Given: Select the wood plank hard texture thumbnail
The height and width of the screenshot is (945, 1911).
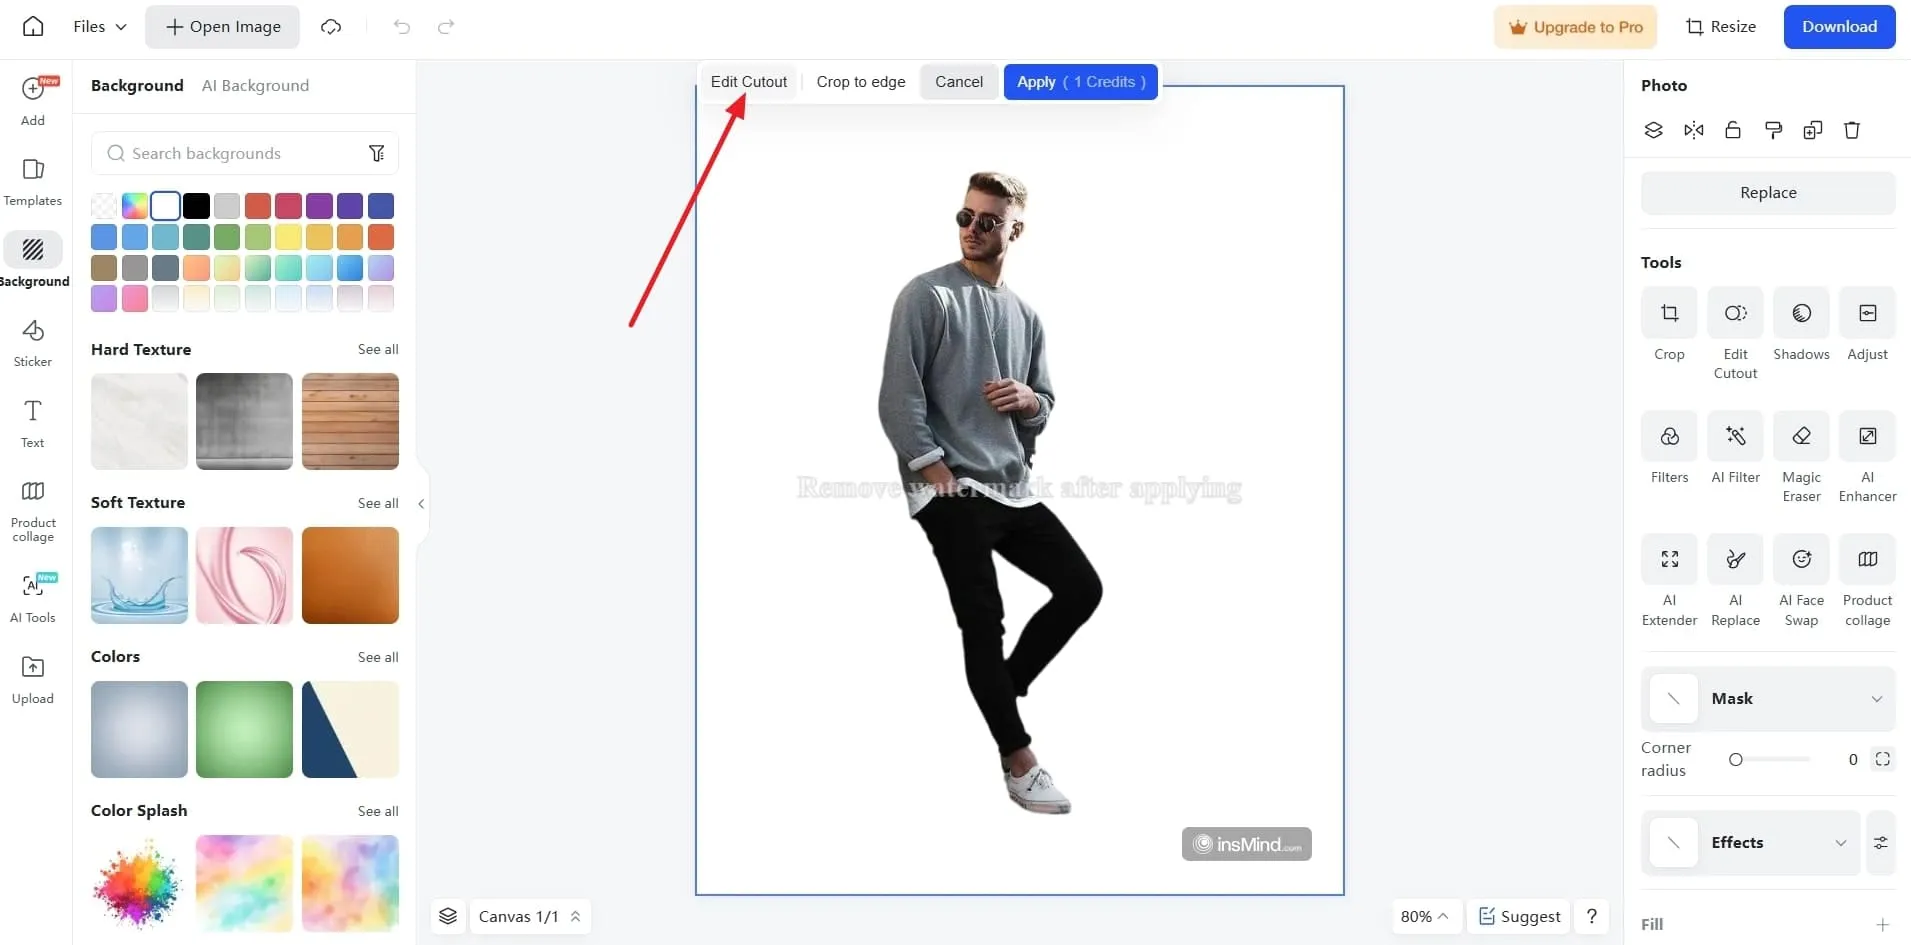Looking at the screenshot, I should click(x=350, y=421).
